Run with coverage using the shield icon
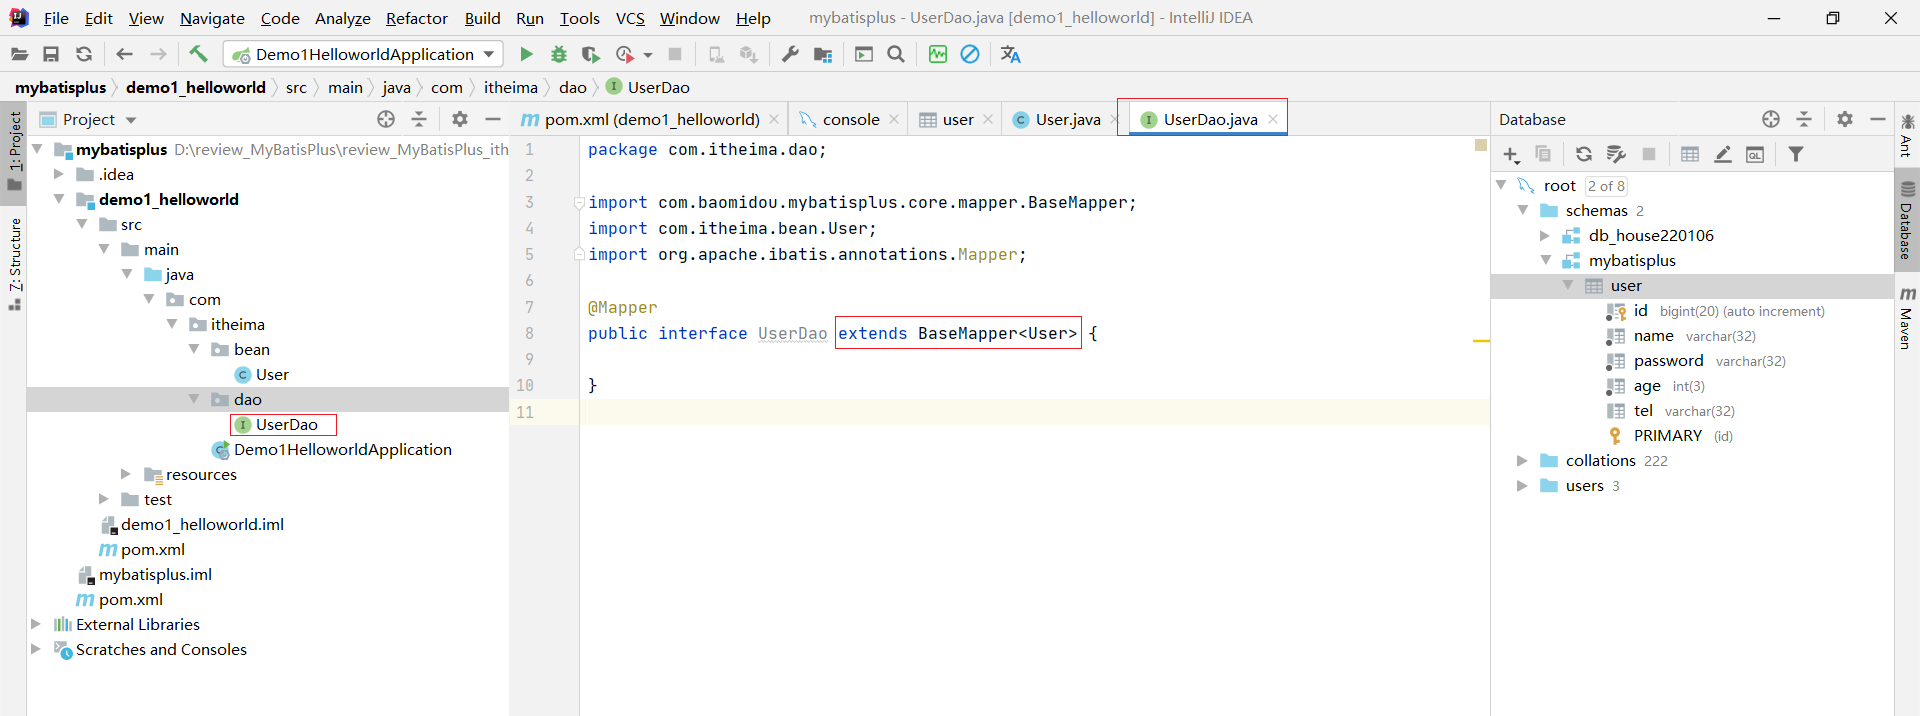1920x716 pixels. click(x=591, y=54)
